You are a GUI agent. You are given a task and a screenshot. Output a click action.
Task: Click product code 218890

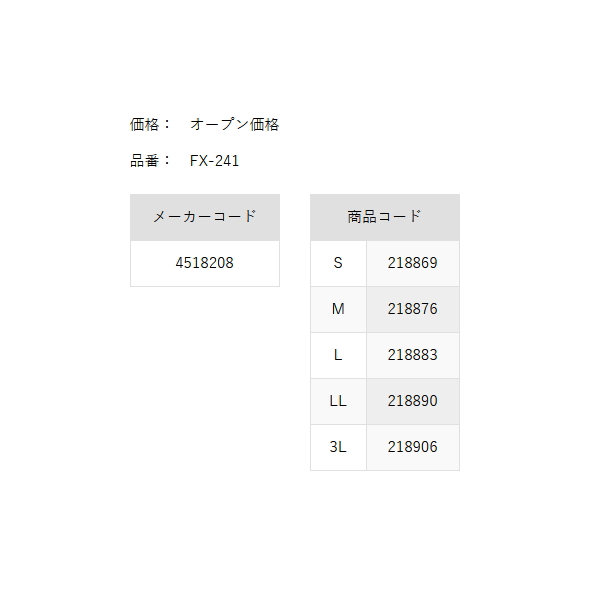coord(413,401)
